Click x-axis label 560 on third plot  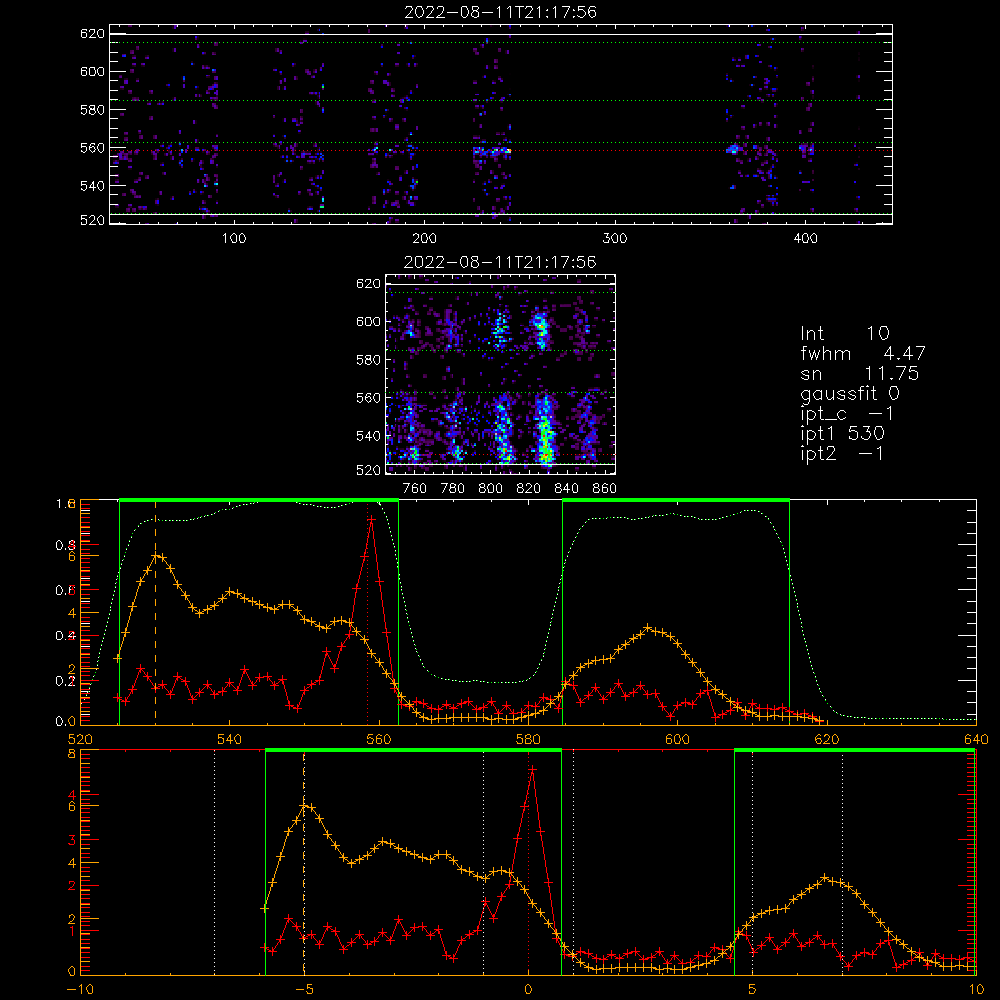point(379,739)
